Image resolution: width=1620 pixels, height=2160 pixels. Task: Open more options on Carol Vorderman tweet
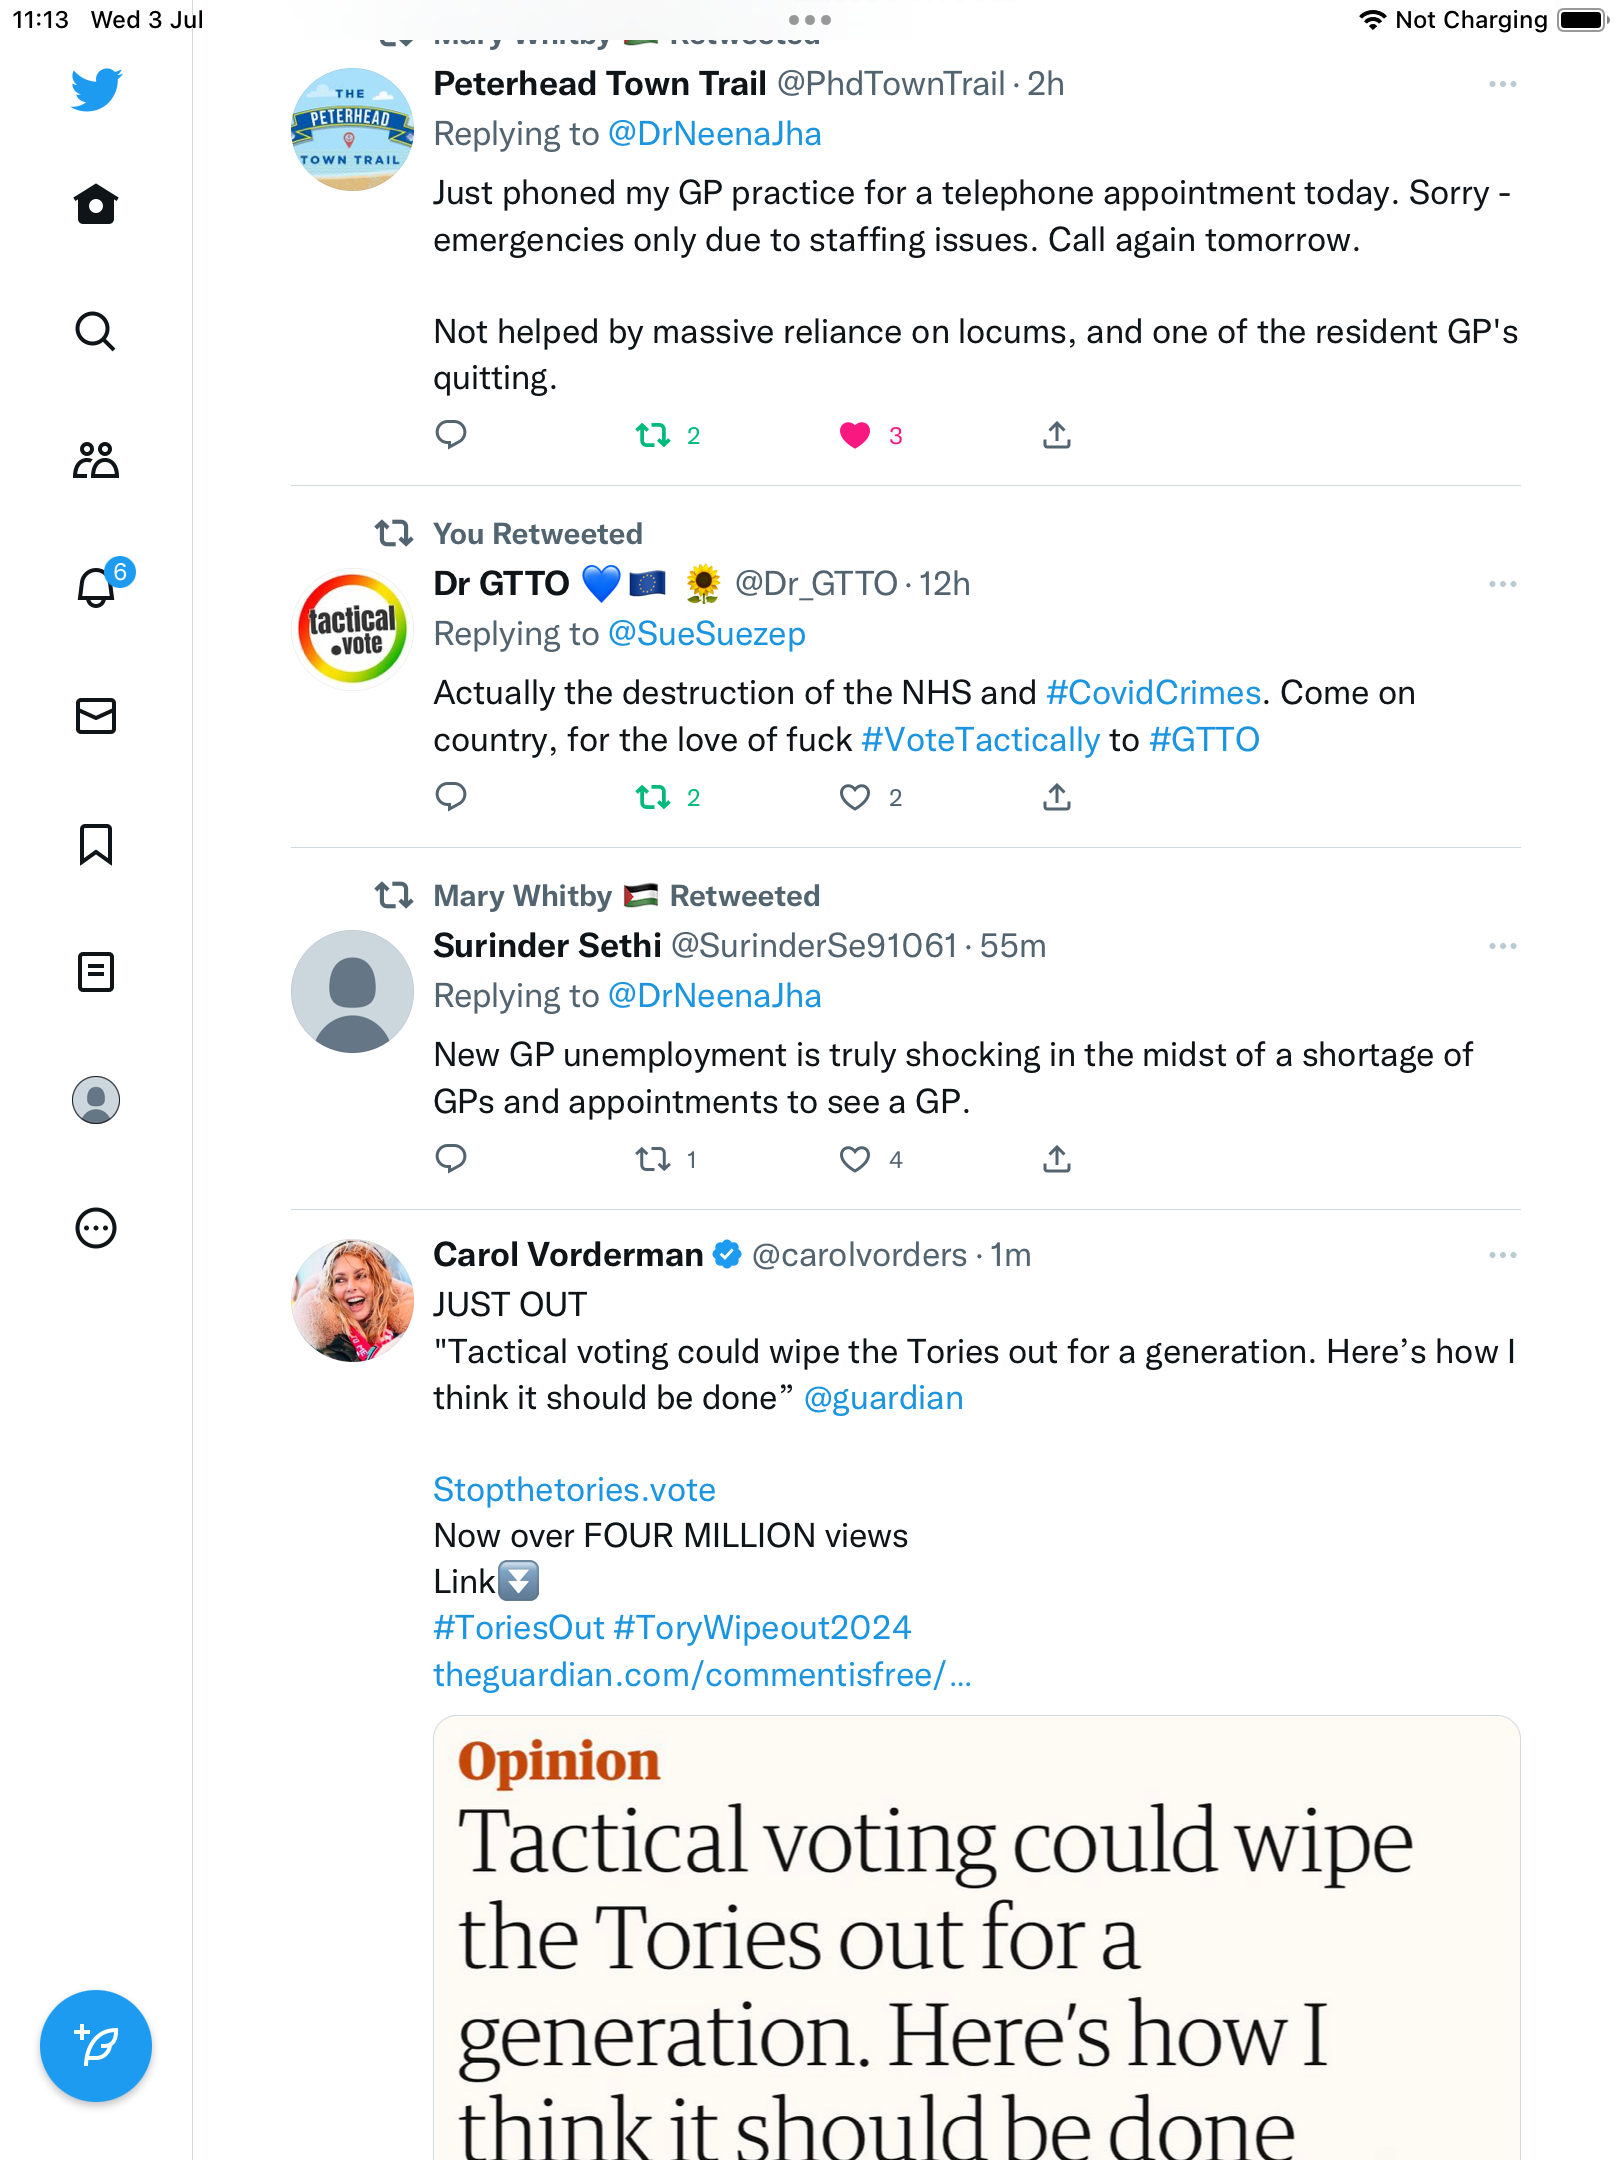point(1502,1255)
